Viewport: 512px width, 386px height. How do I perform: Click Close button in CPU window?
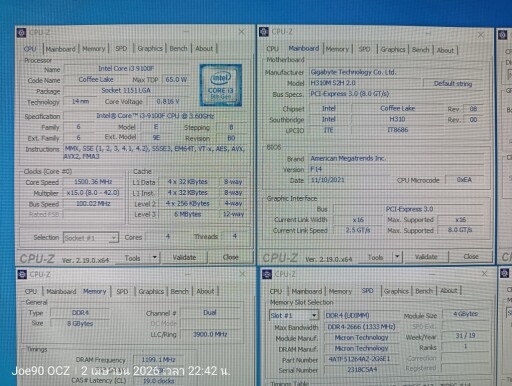(x=230, y=257)
